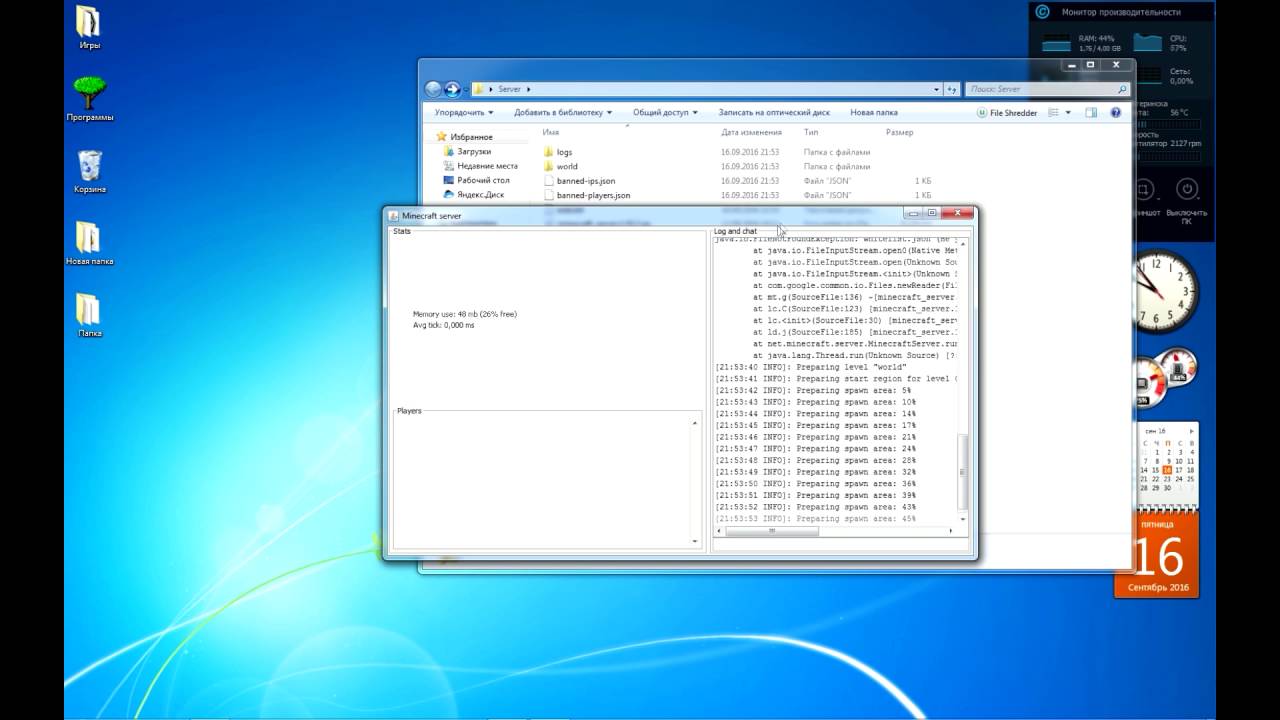The image size is (1280, 720).
Task: Click the change view icon in explorer
Action: click(x=1053, y=113)
